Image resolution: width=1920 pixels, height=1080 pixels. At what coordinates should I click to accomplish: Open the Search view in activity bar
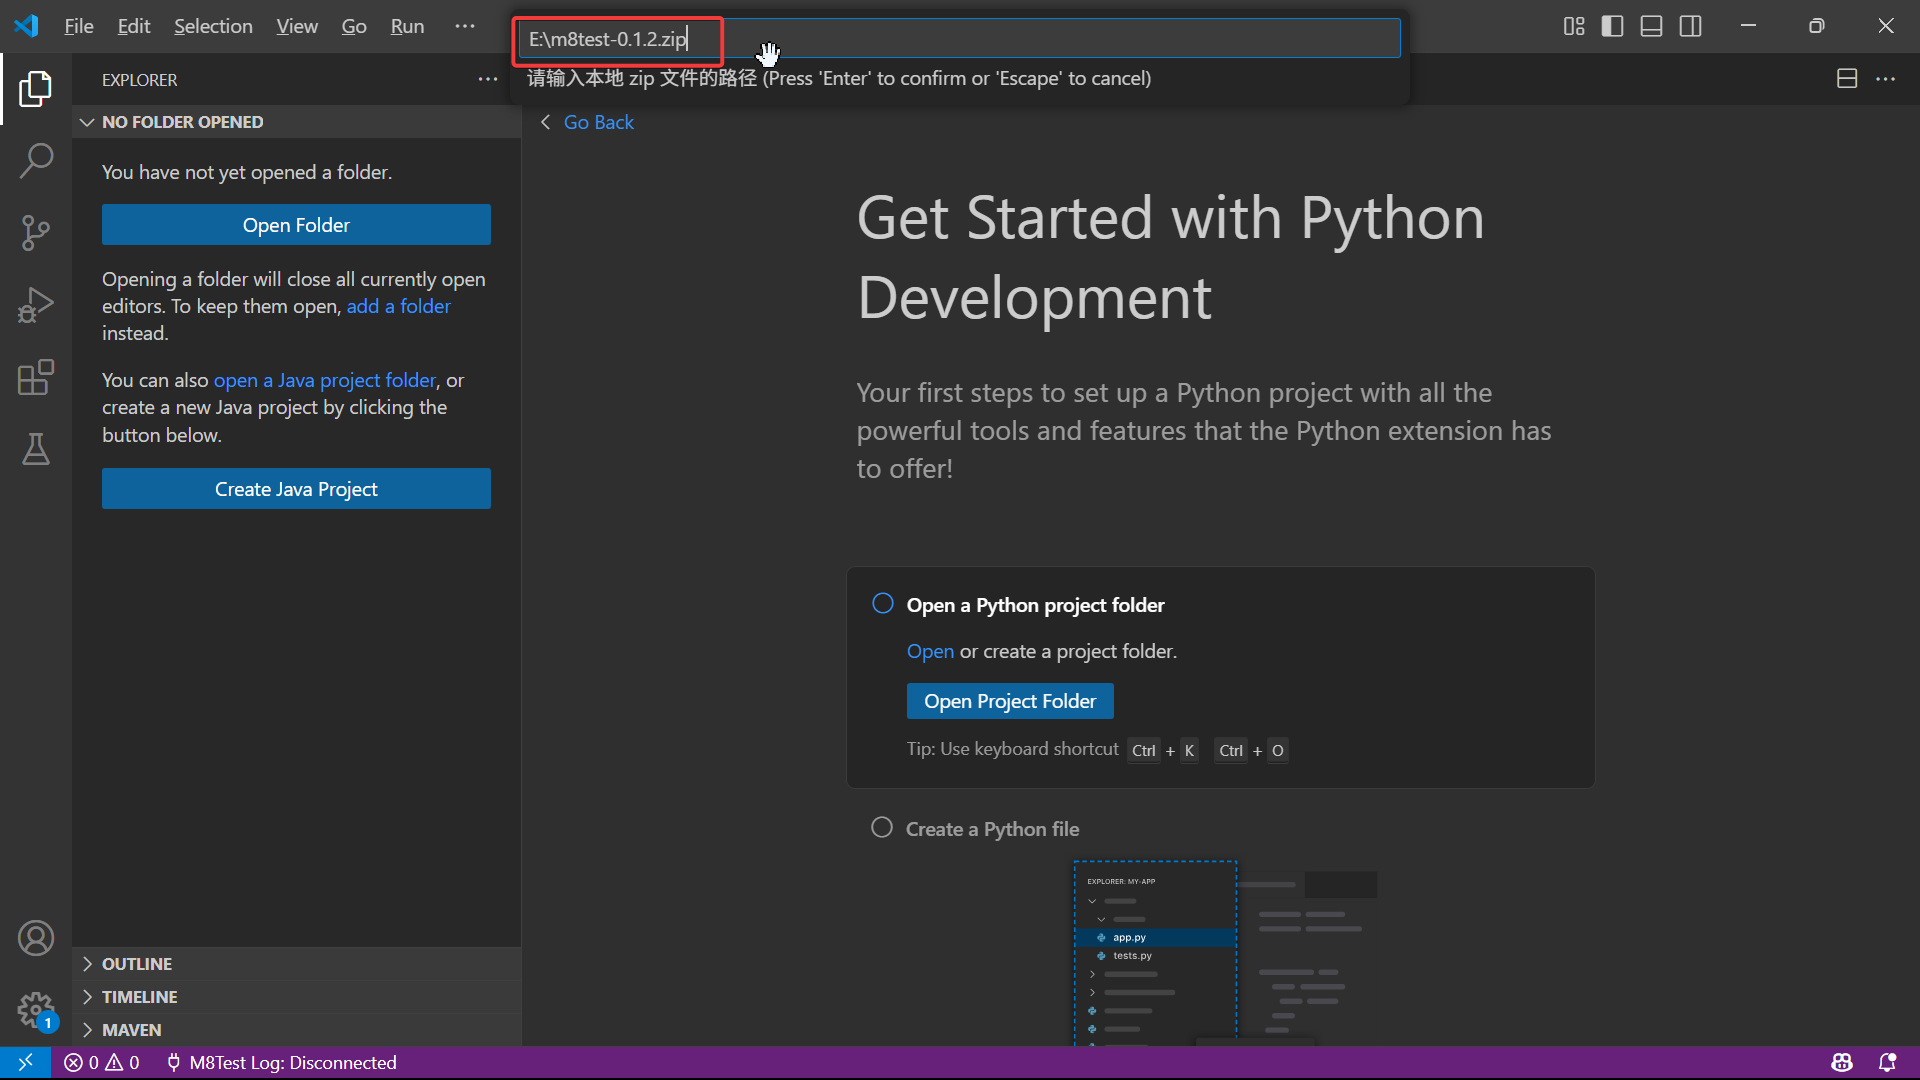(36, 161)
